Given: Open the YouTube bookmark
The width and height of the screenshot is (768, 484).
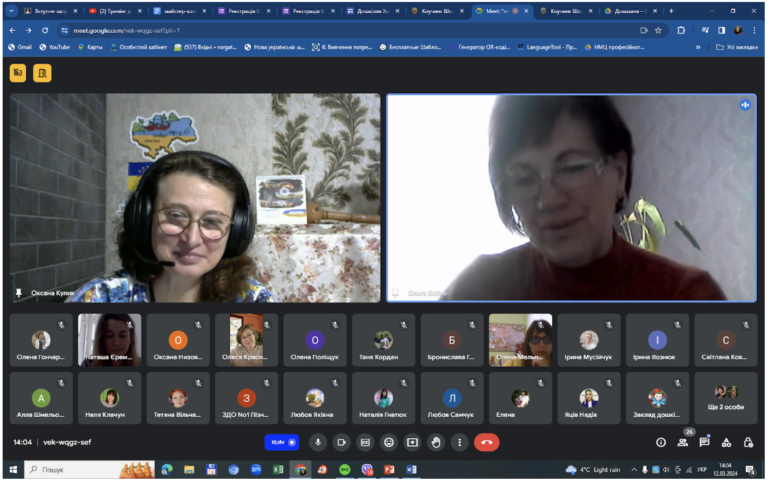Looking at the screenshot, I should tap(54, 47).
